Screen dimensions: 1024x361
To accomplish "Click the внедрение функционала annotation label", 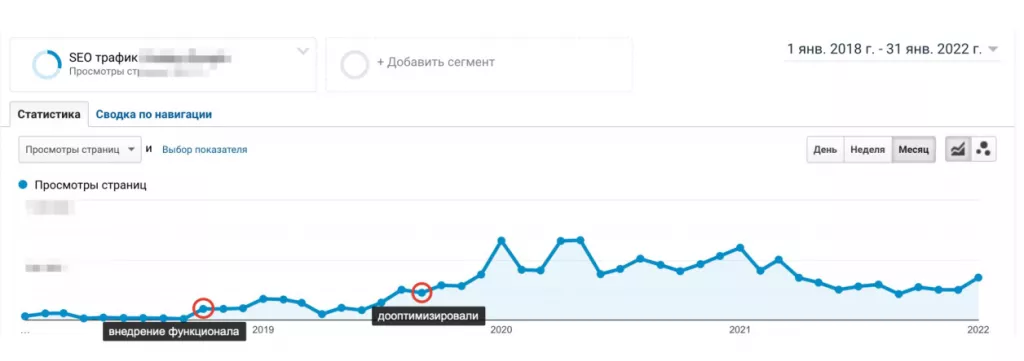I will click(x=175, y=332).
